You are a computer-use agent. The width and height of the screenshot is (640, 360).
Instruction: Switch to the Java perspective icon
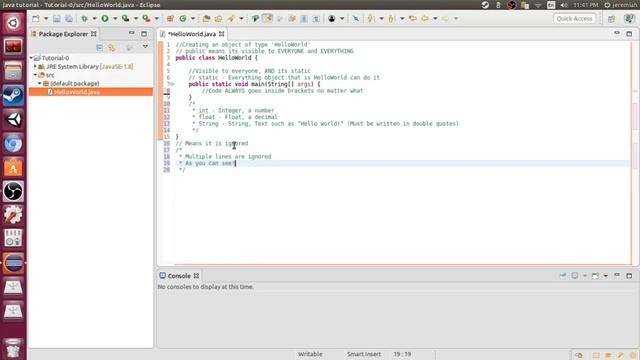pos(629,19)
